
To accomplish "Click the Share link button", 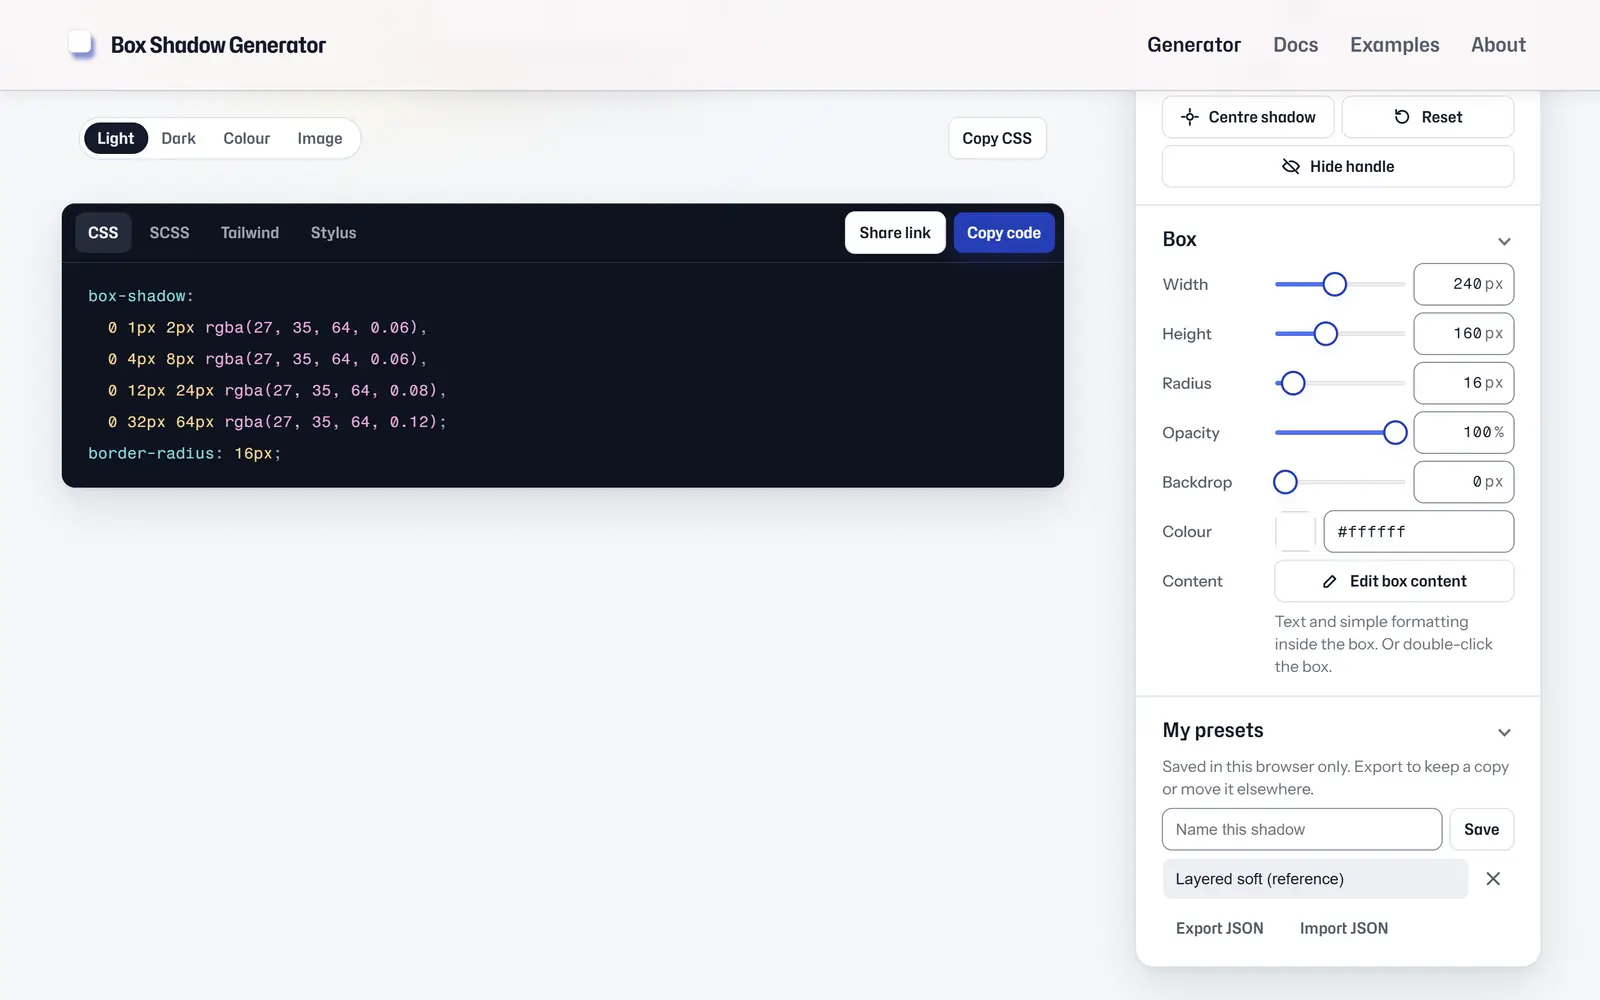I will pos(895,233).
